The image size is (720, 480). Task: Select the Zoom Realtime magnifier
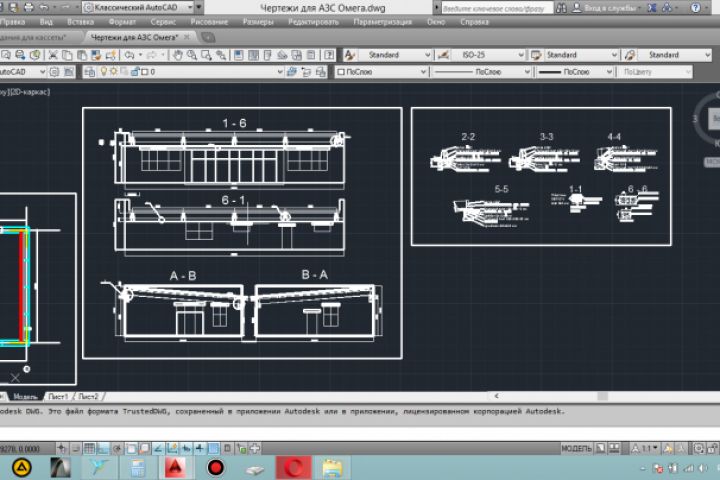tap(191, 55)
